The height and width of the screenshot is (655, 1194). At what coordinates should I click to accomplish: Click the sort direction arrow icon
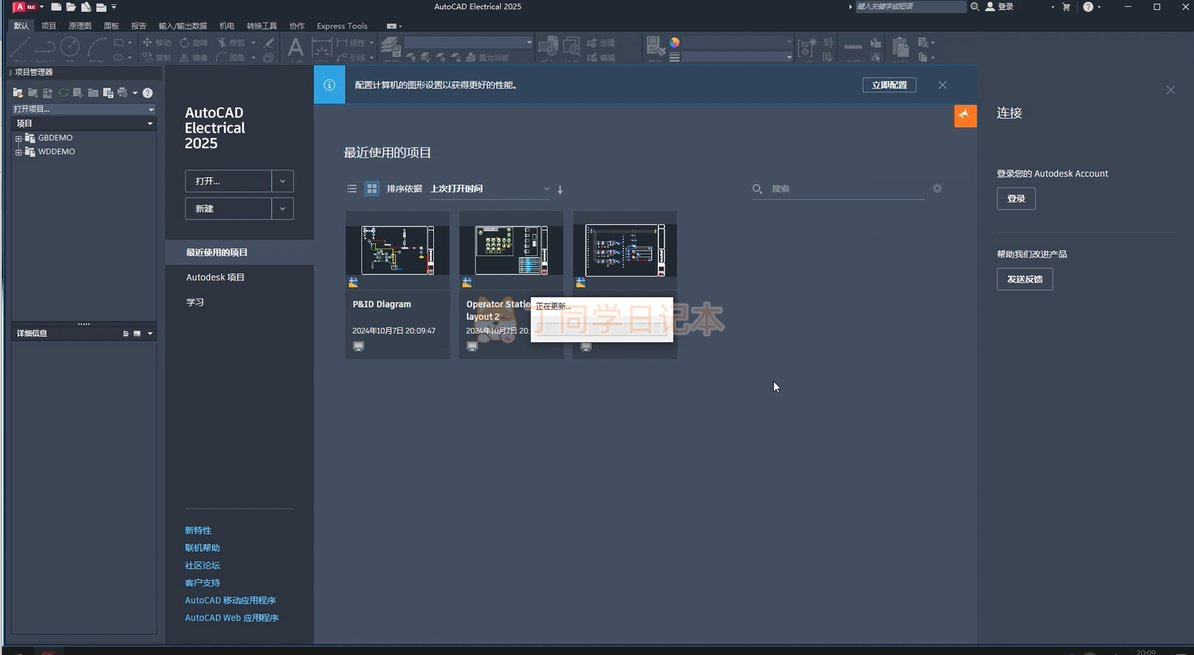(x=560, y=189)
